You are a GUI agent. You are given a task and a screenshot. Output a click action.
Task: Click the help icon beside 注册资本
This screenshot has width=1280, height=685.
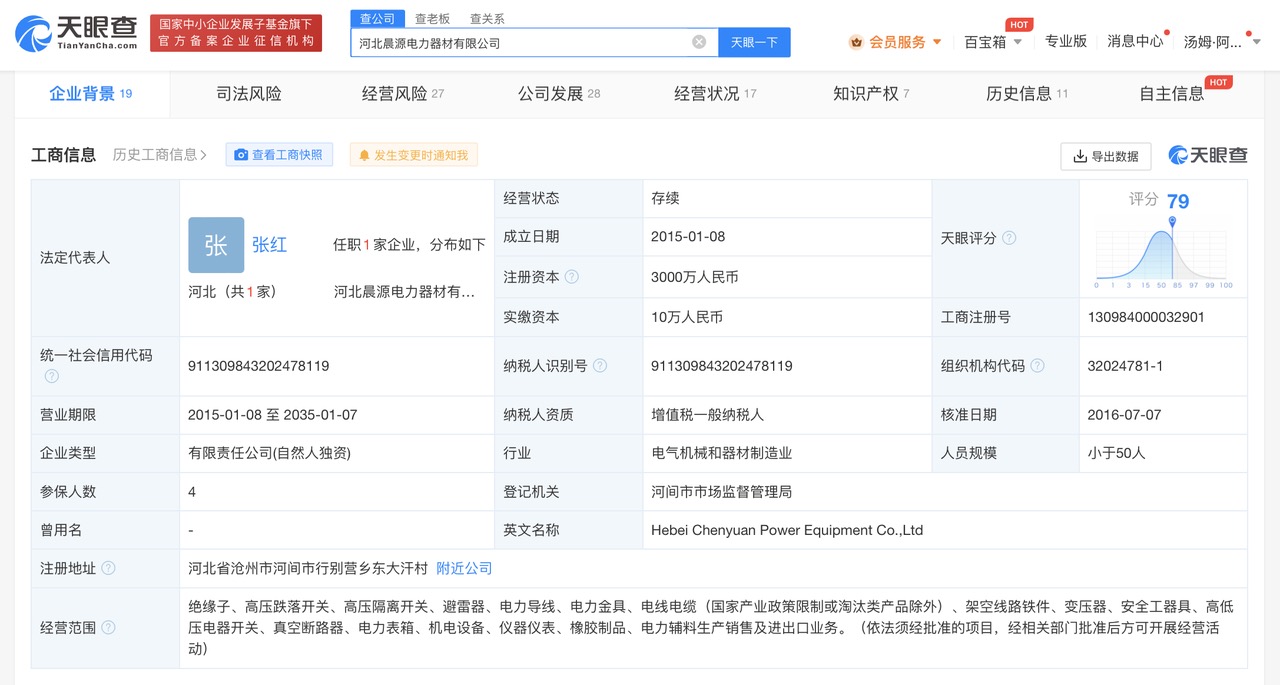pyautogui.click(x=572, y=277)
